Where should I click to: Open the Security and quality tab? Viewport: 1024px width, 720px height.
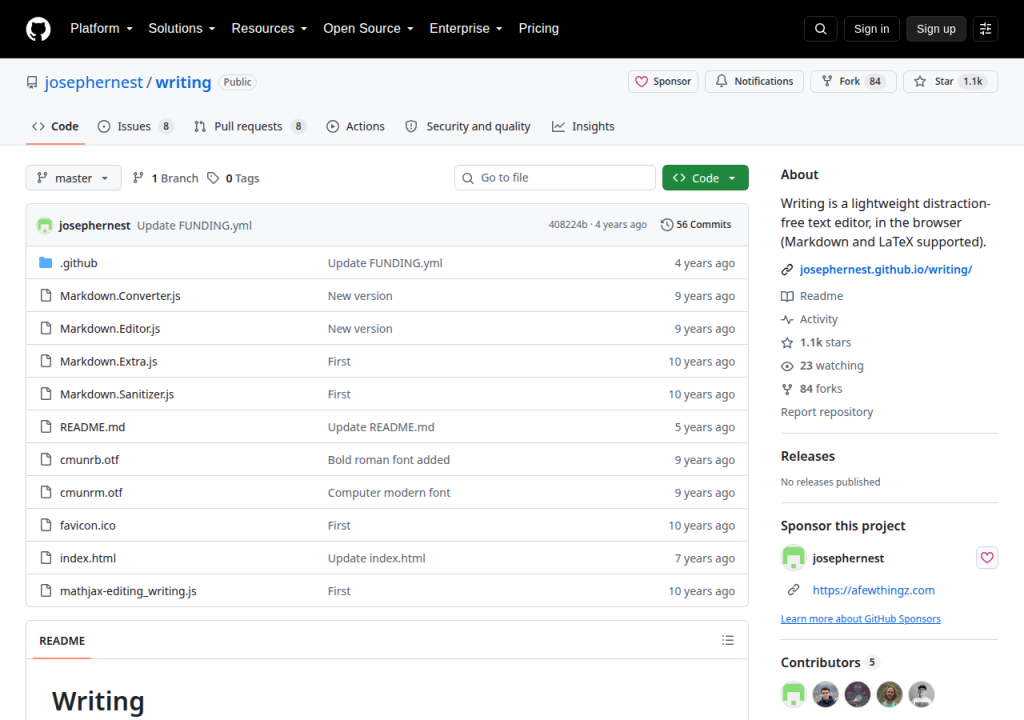(x=468, y=127)
